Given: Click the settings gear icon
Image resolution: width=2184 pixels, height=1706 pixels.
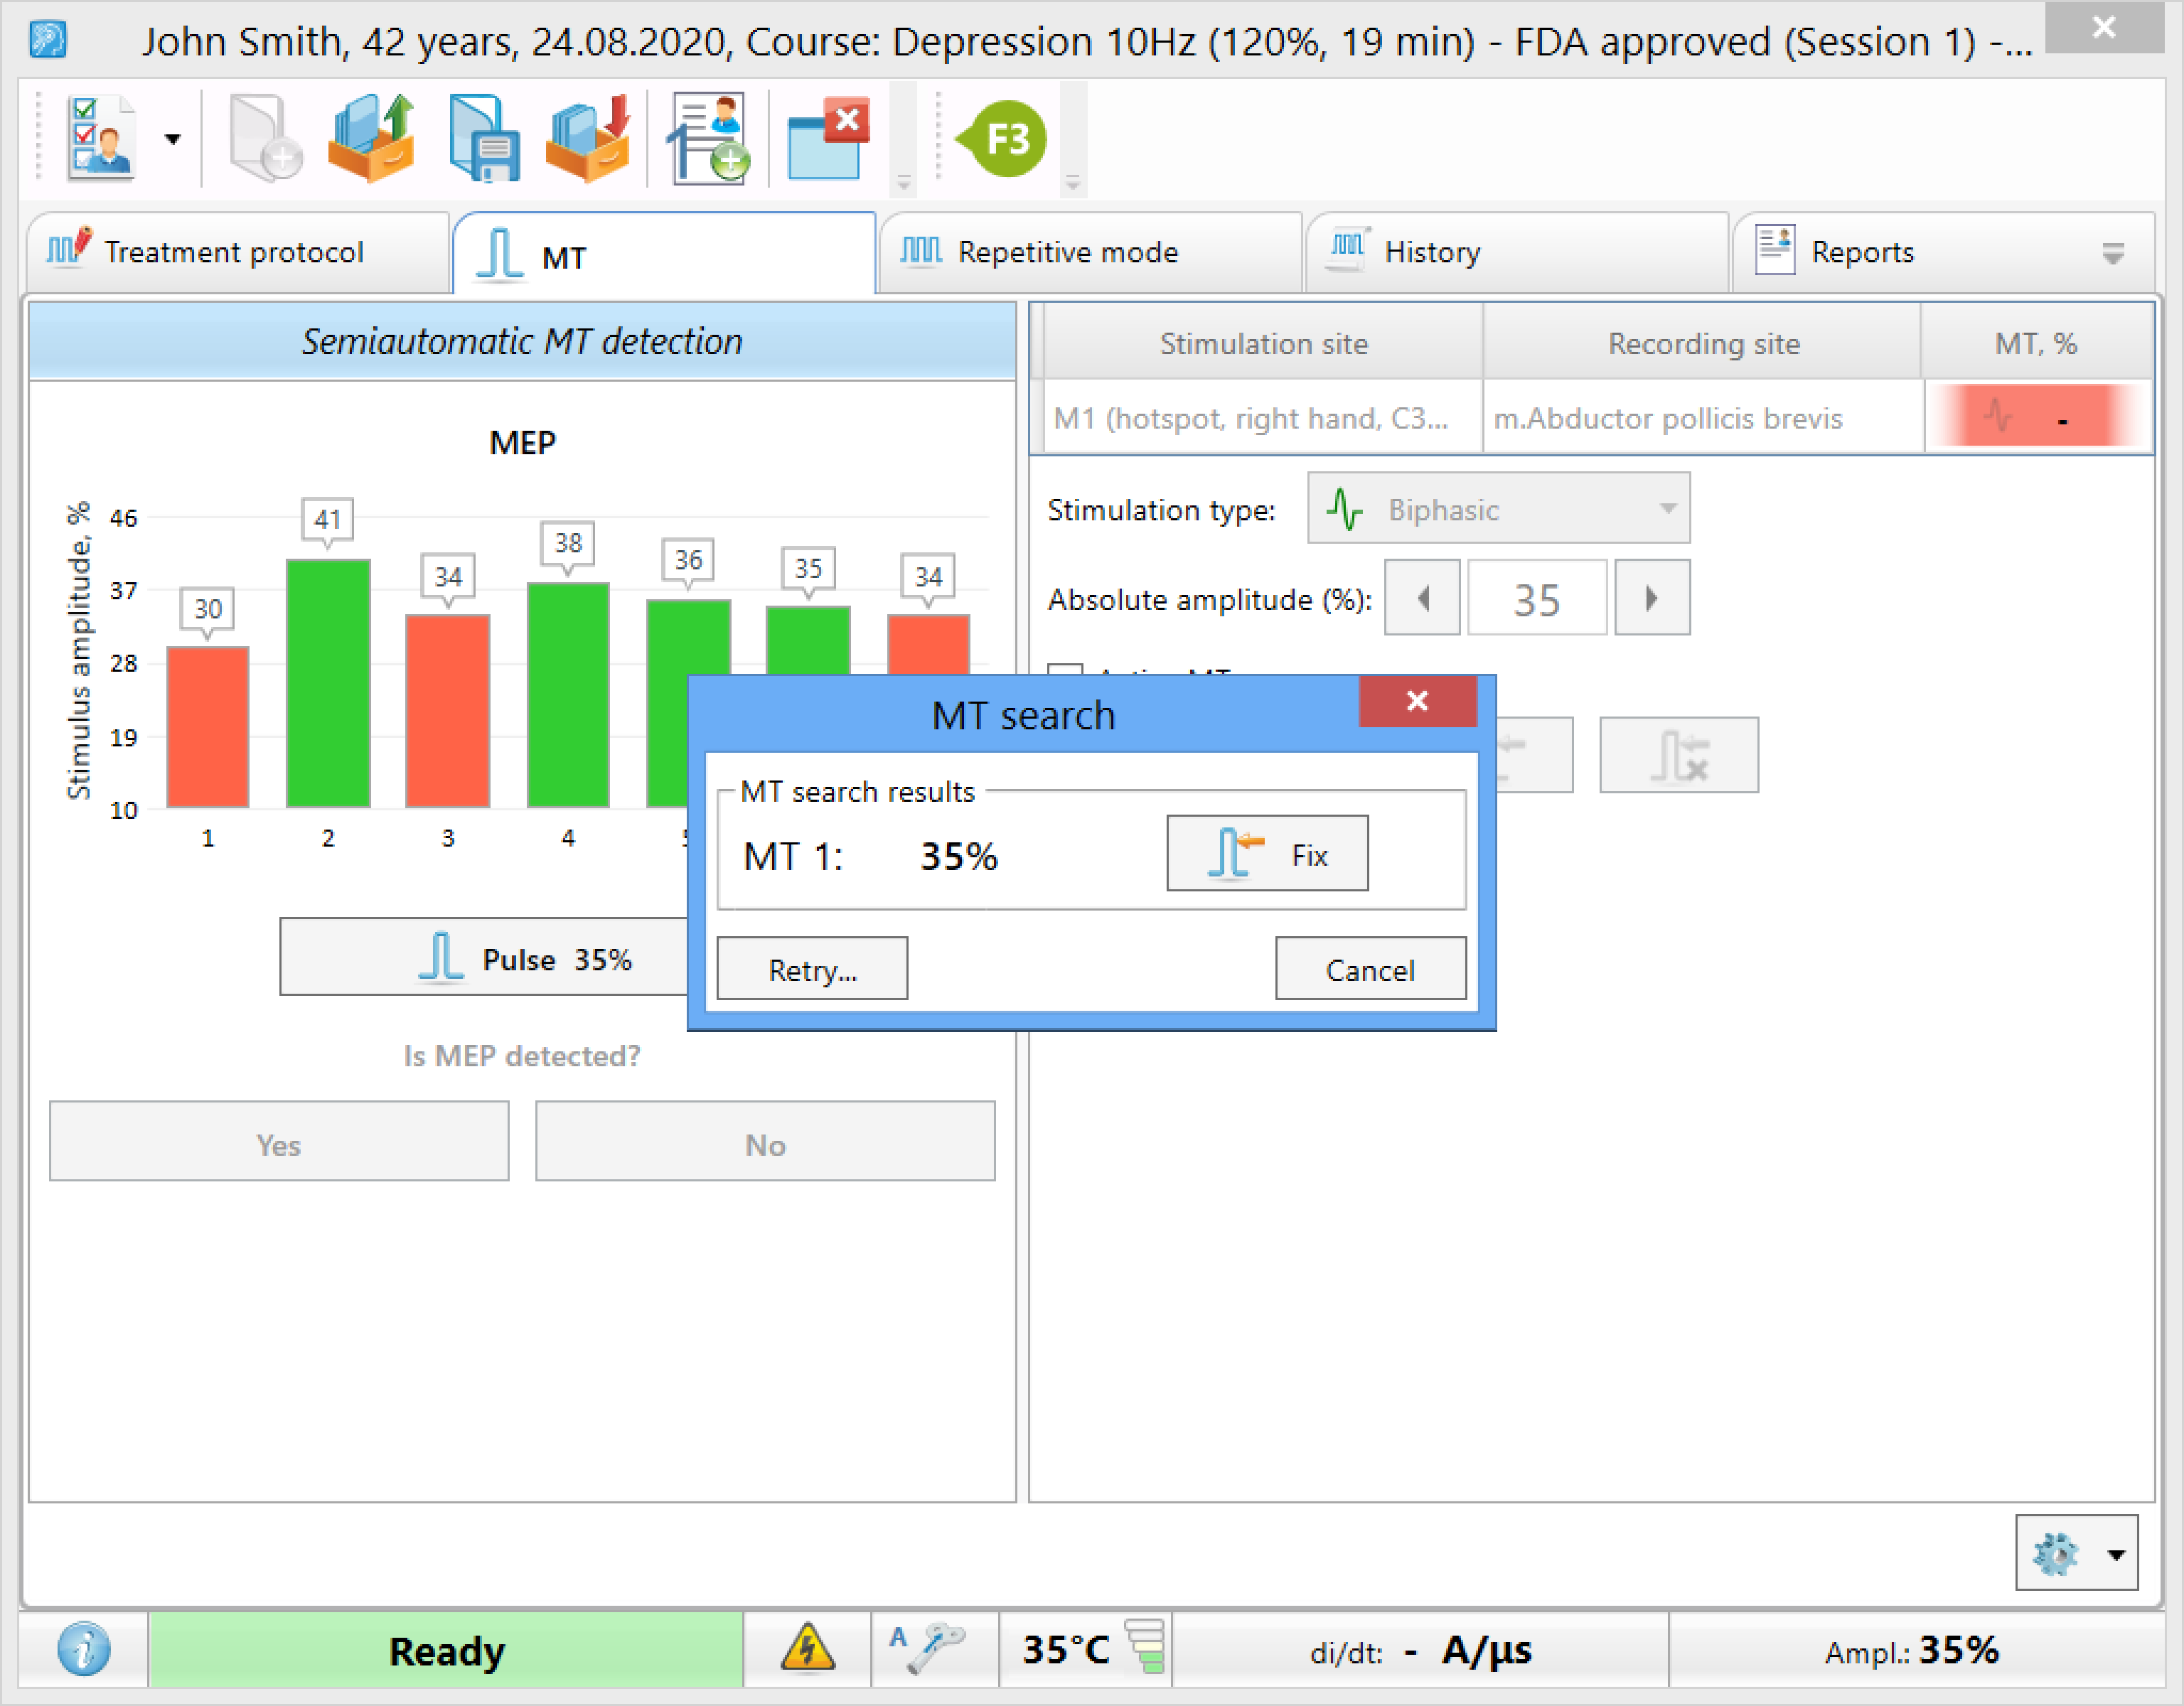Looking at the screenshot, I should click(x=2056, y=1553).
